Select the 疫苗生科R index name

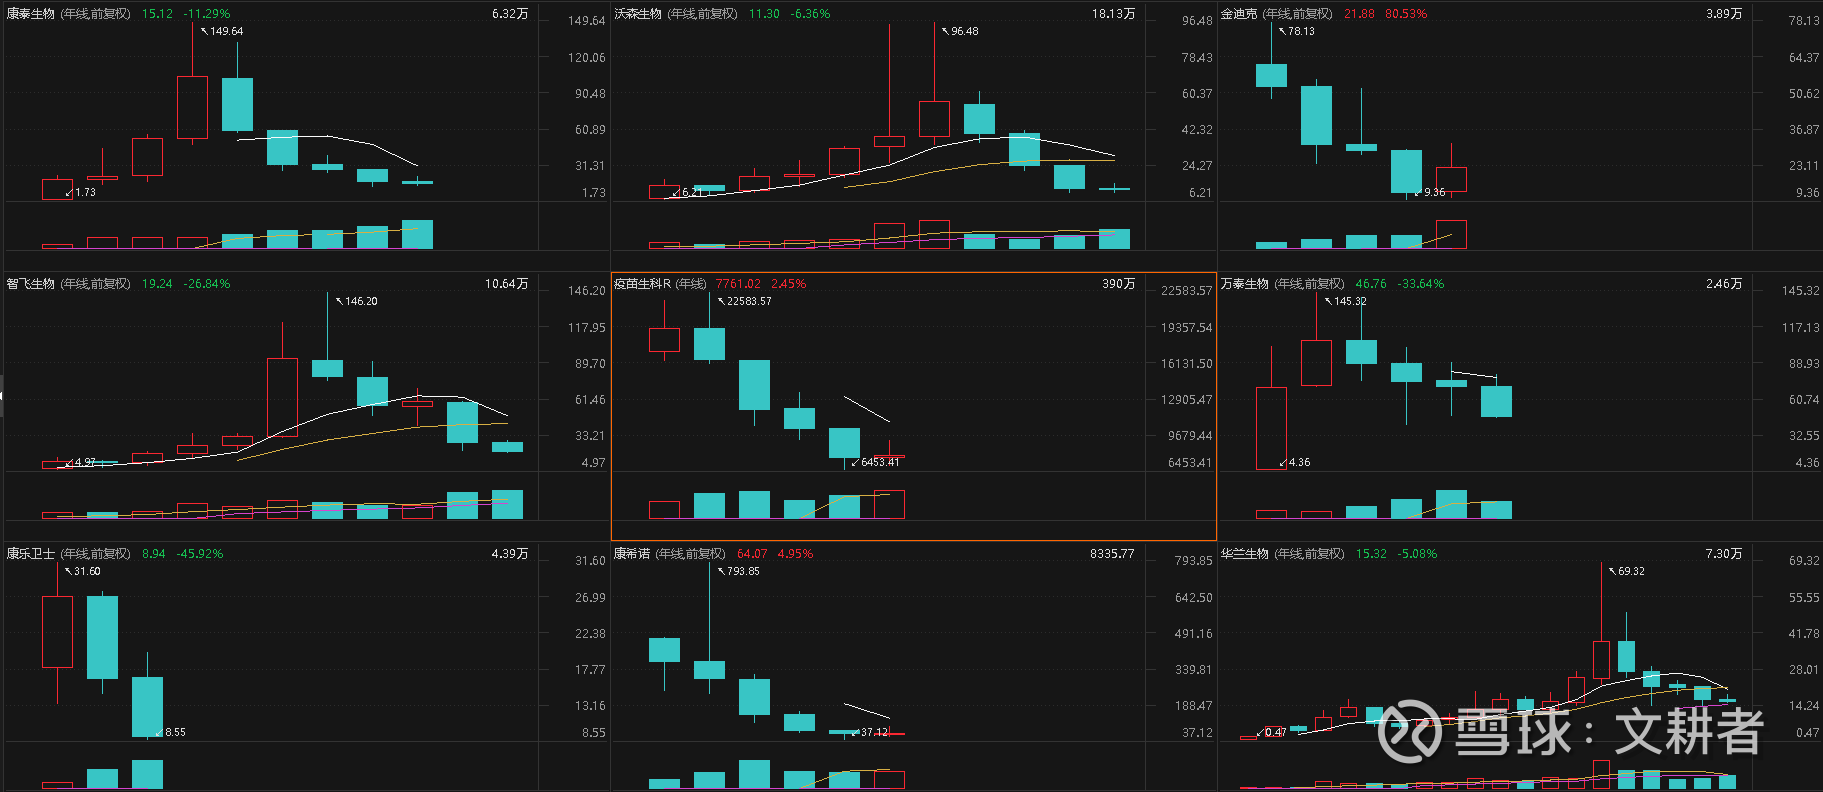click(x=642, y=284)
